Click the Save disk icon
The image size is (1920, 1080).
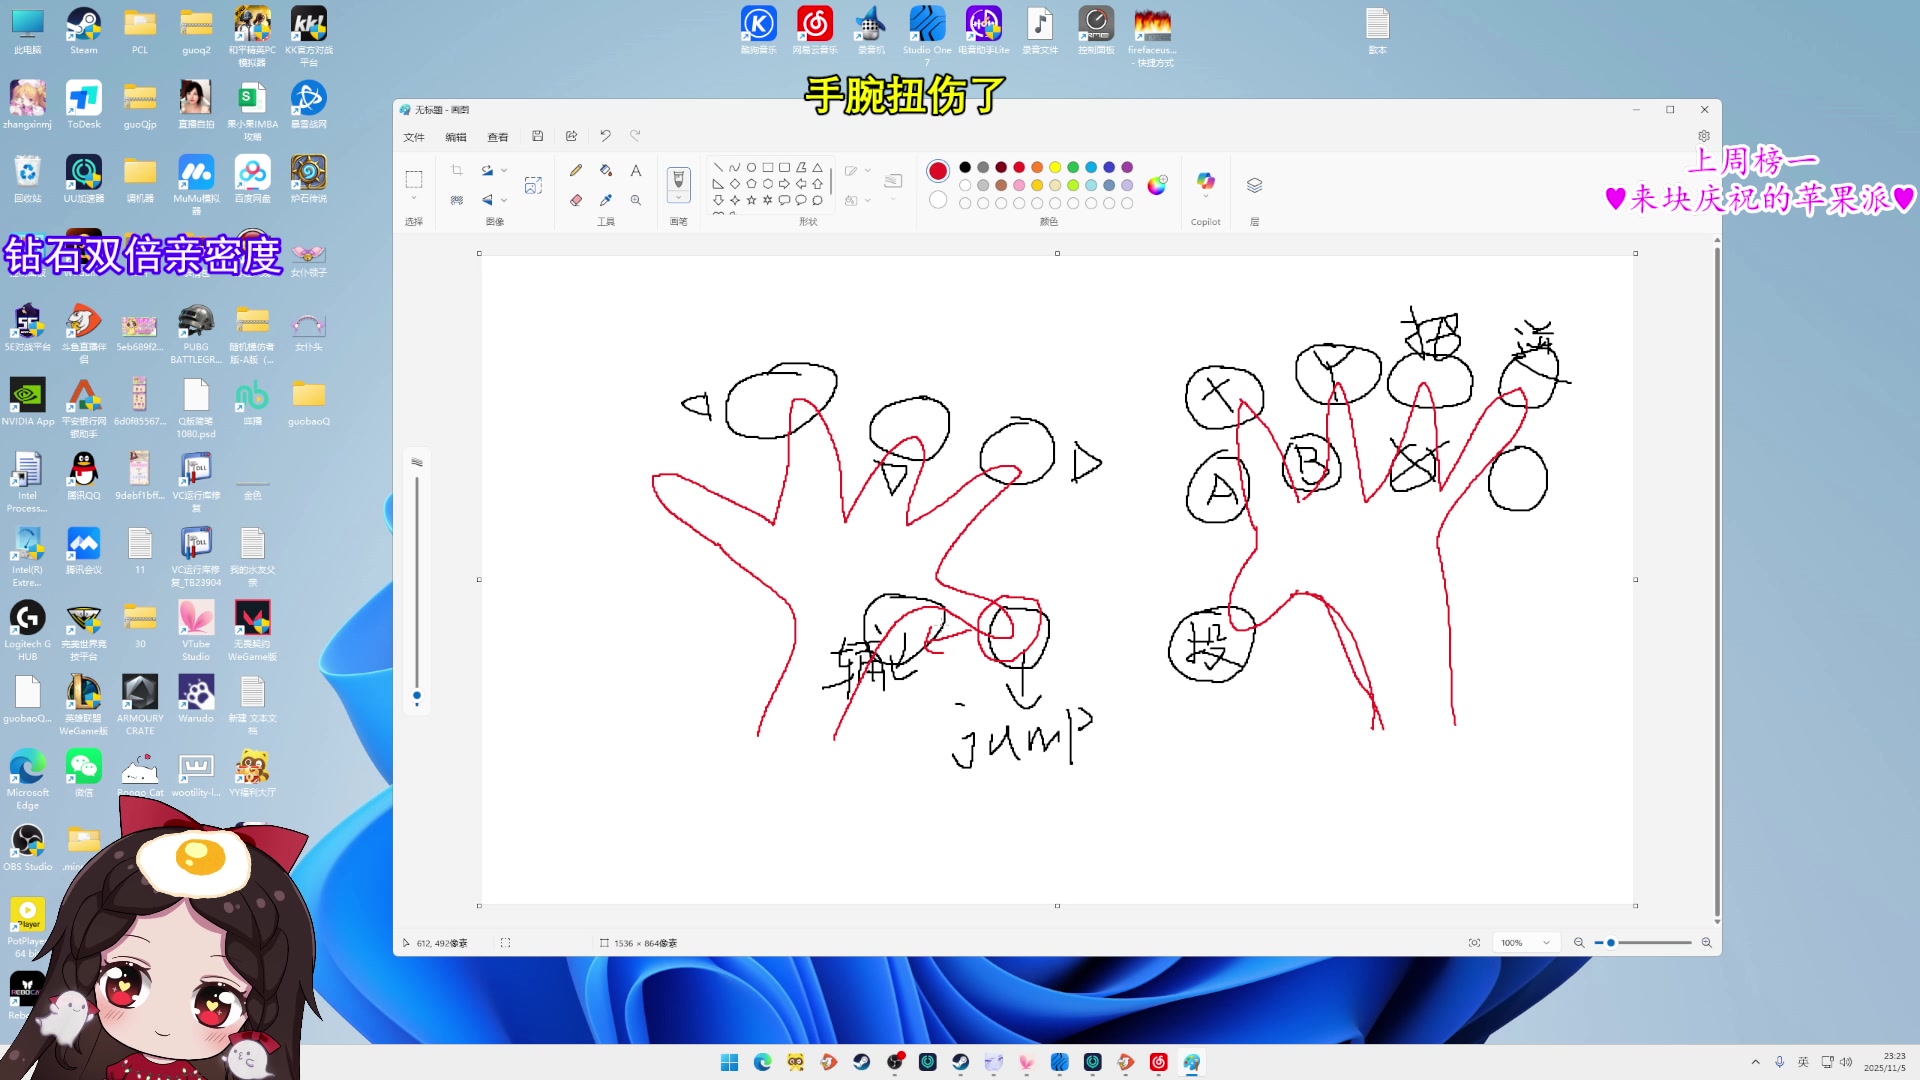pos(537,136)
